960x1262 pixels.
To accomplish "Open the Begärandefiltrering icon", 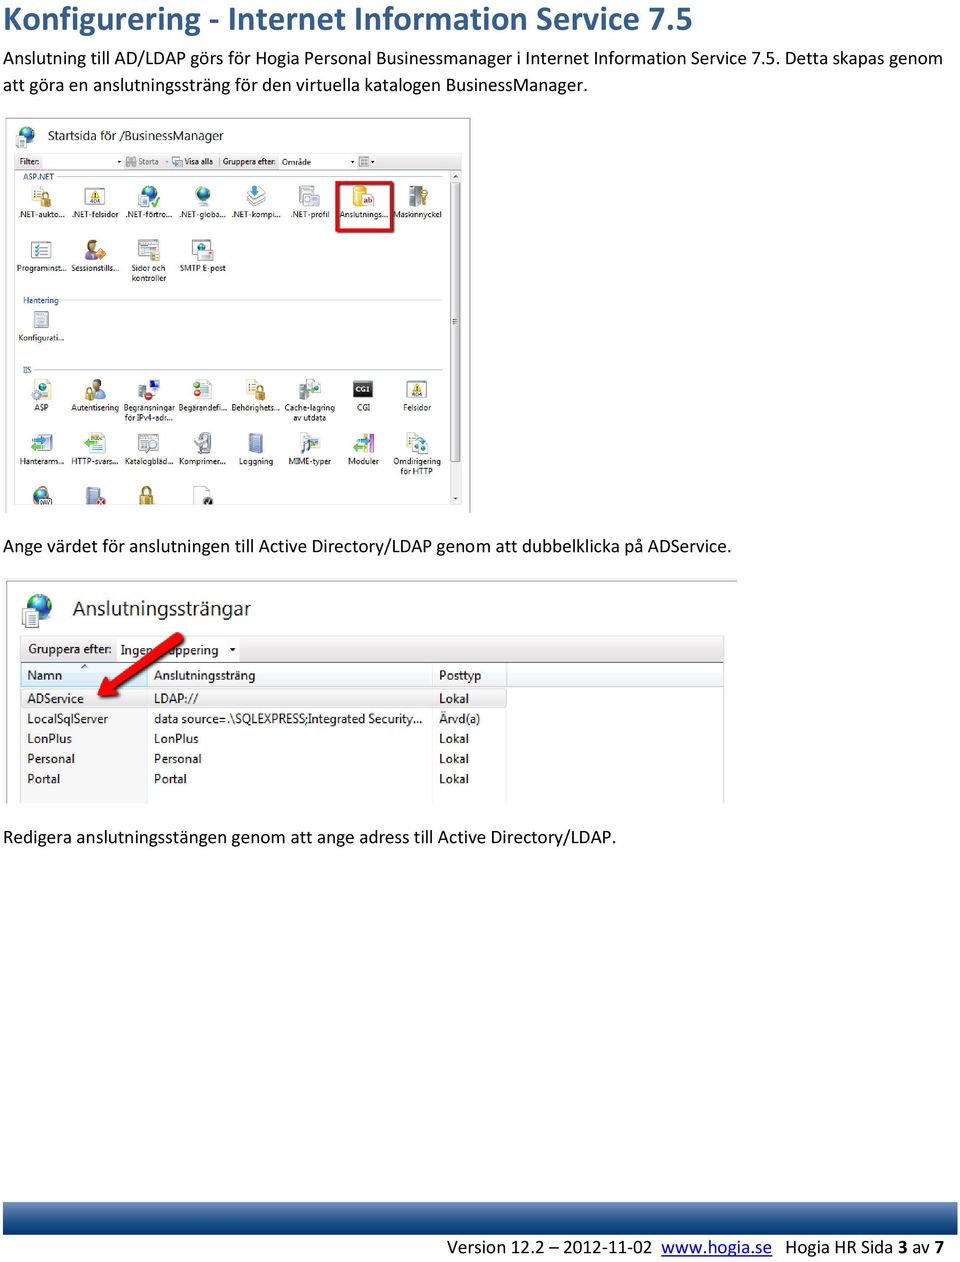I will (x=202, y=395).
